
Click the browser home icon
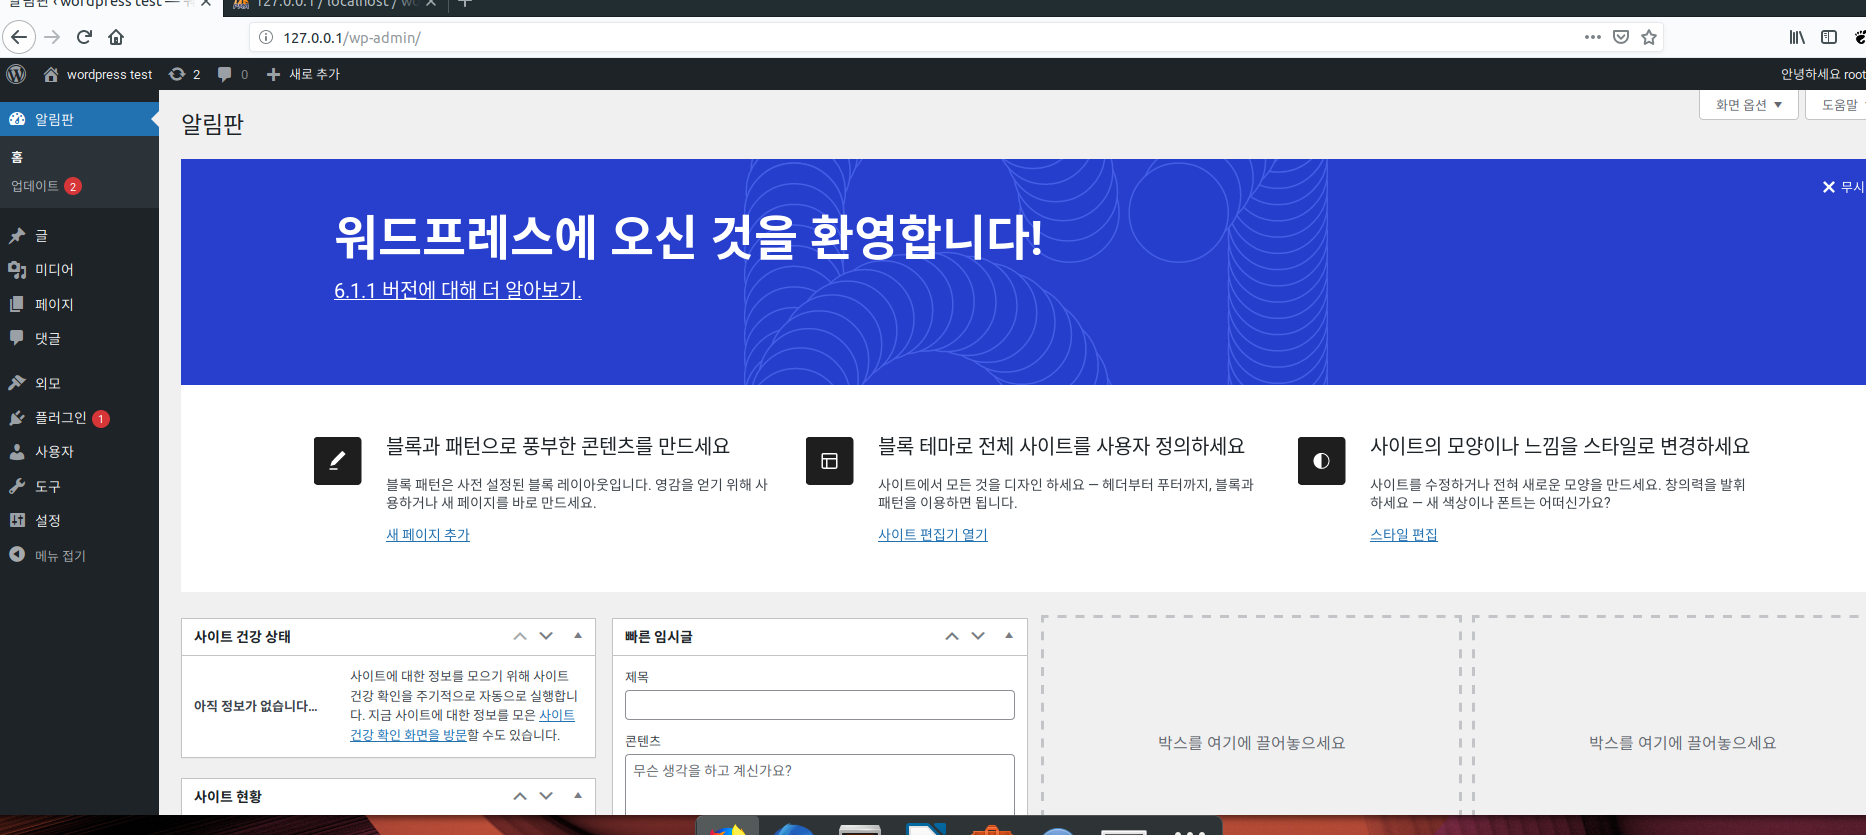click(x=116, y=37)
